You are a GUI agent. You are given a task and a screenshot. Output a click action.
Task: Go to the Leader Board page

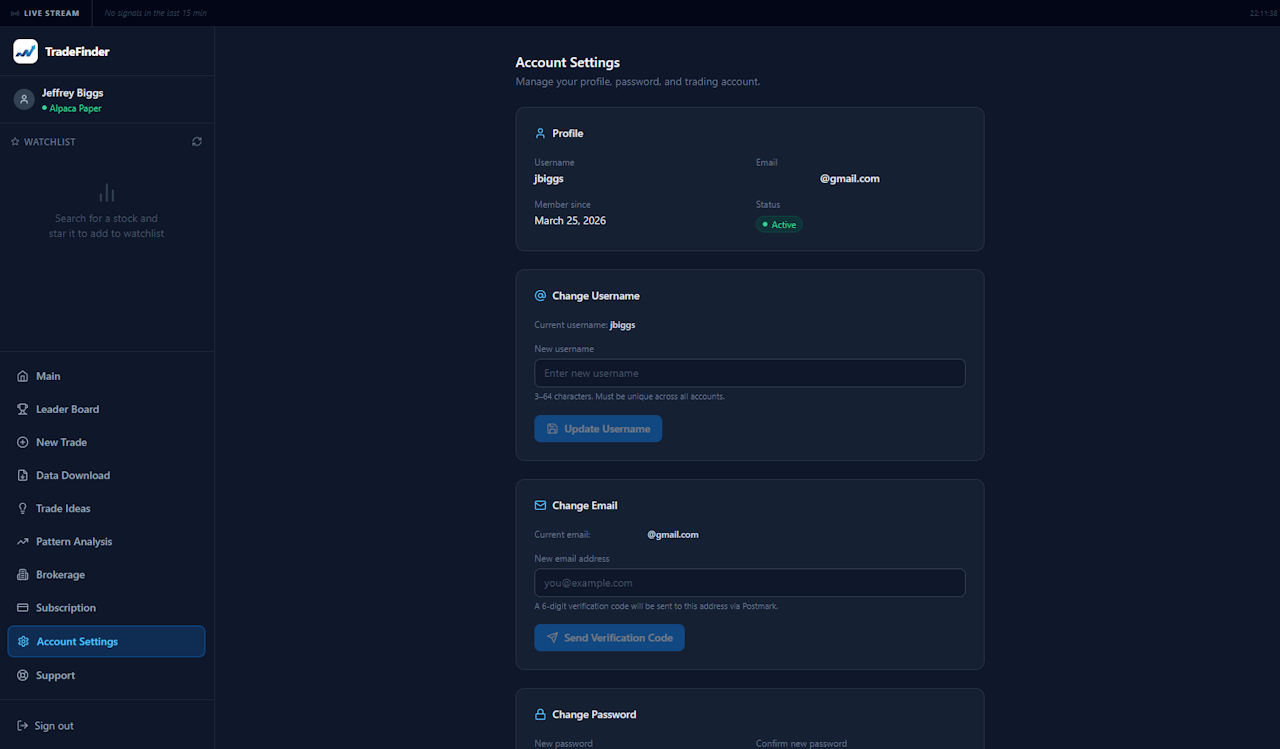[x=107, y=409]
